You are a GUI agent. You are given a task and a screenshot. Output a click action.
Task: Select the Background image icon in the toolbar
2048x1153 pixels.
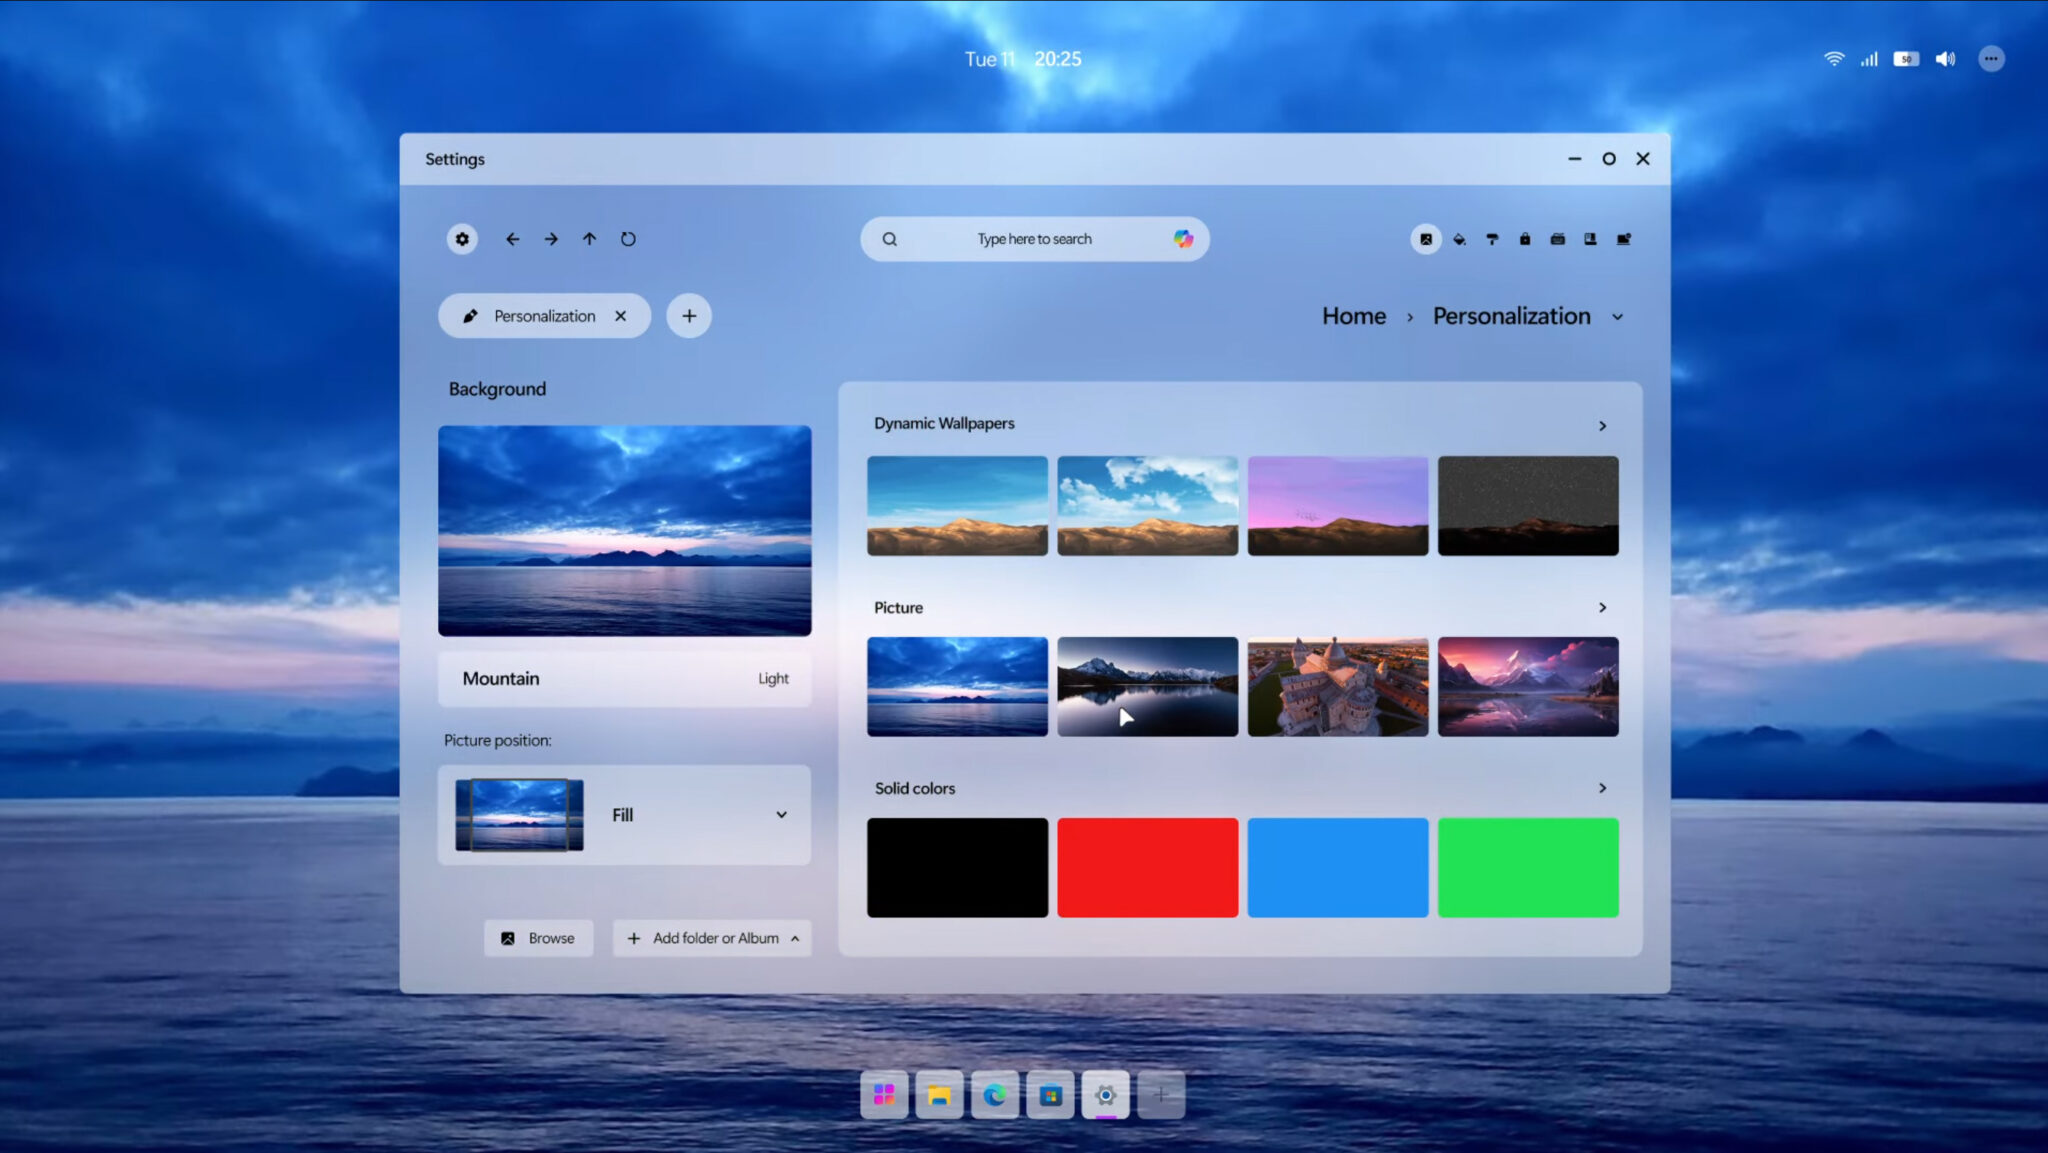pyautogui.click(x=1426, y=239)
